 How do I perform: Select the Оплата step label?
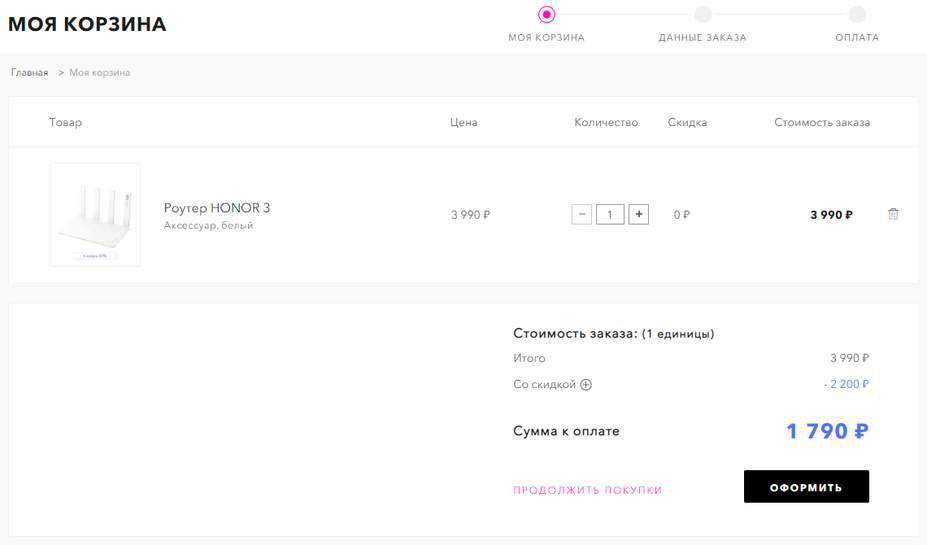pos(857,38)
